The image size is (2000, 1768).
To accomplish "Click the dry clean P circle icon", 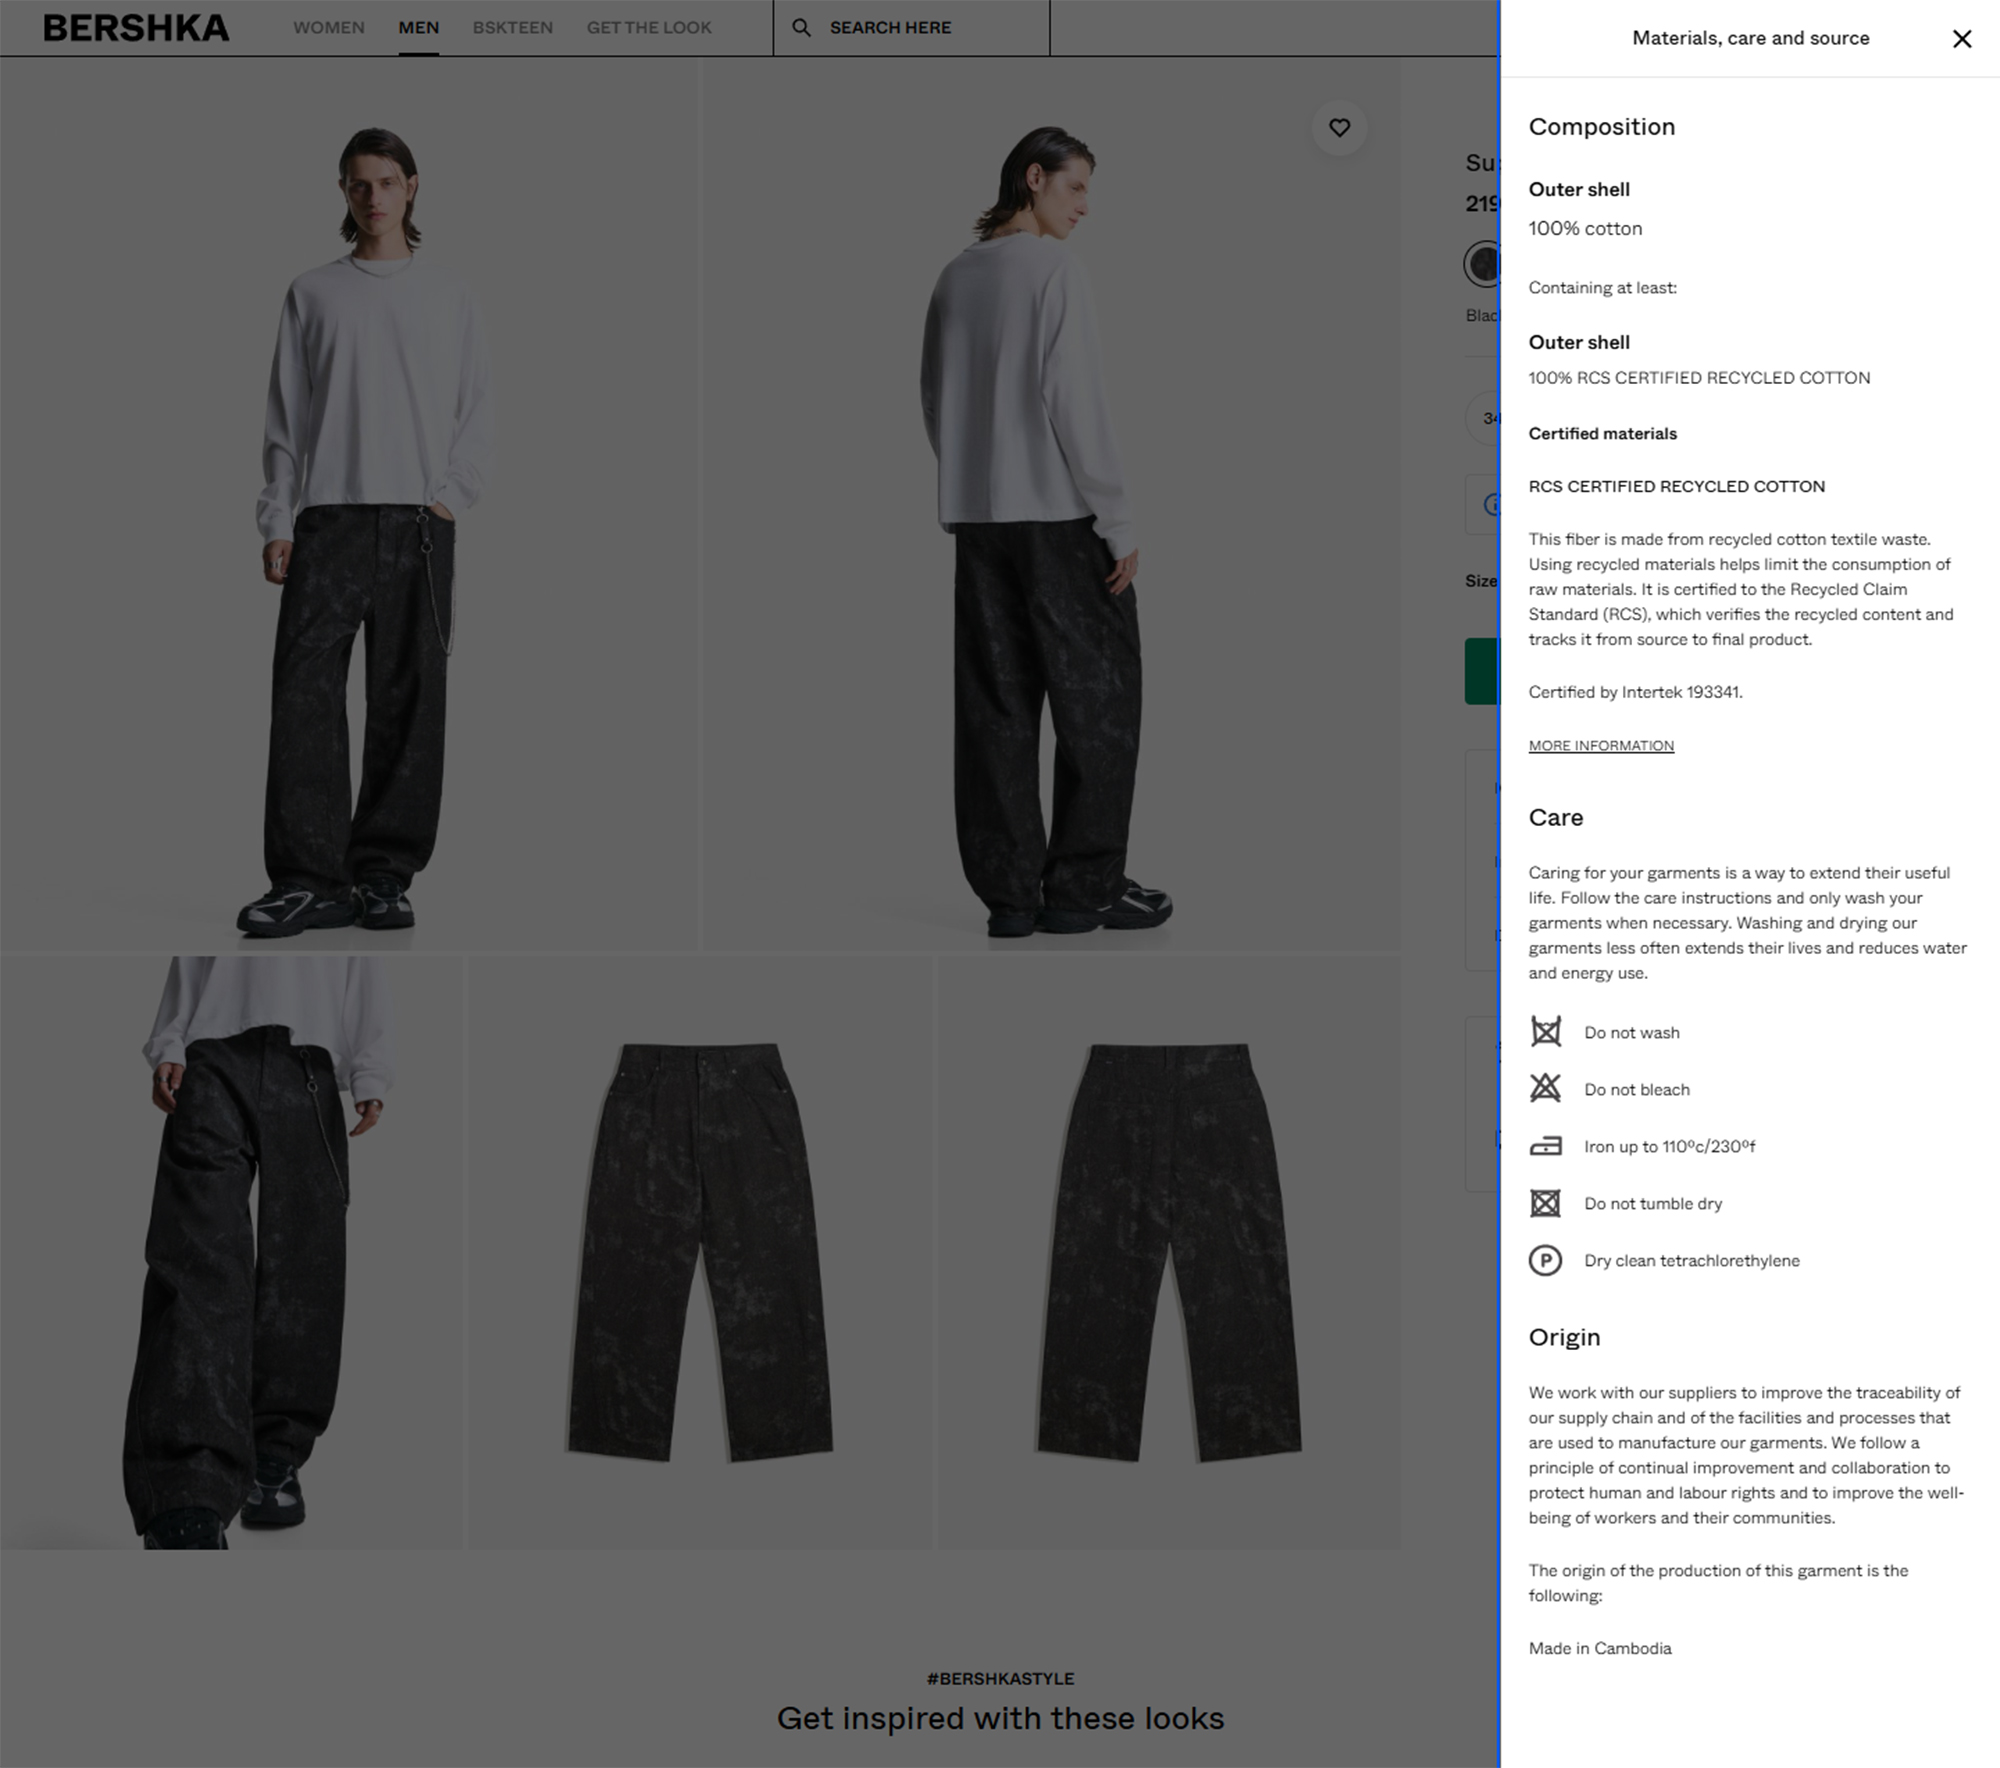I will coord(1545,1260).
